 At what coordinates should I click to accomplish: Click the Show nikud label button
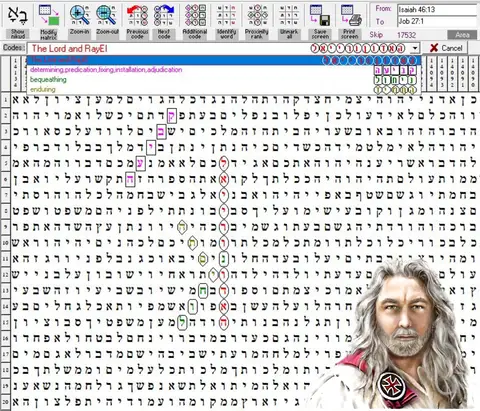[x=18, y=34]
